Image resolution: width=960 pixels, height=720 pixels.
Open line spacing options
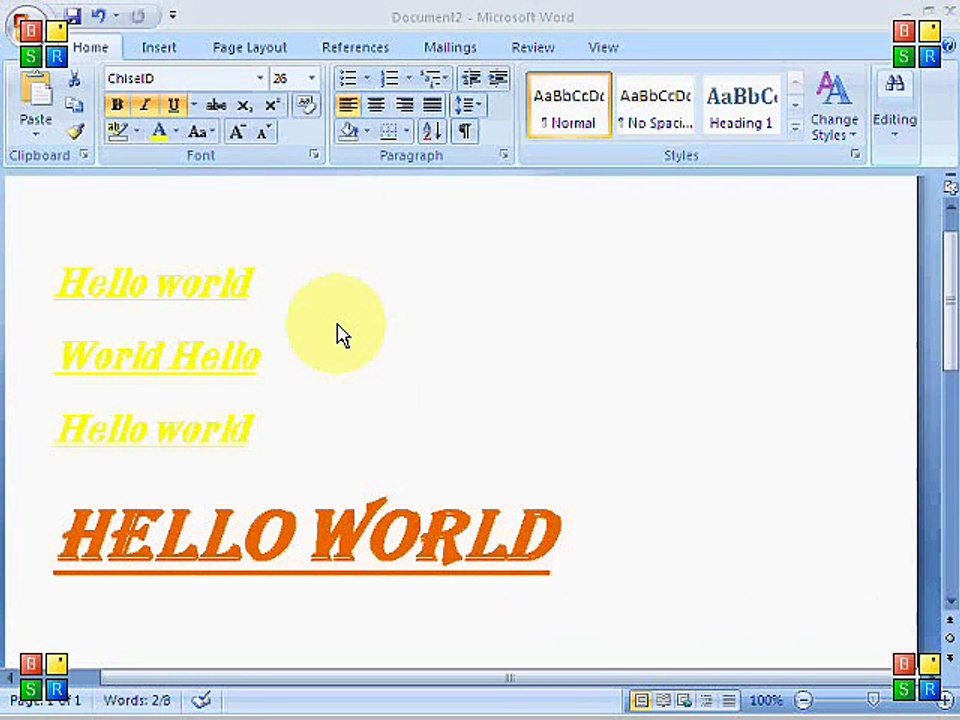point(468,105)
